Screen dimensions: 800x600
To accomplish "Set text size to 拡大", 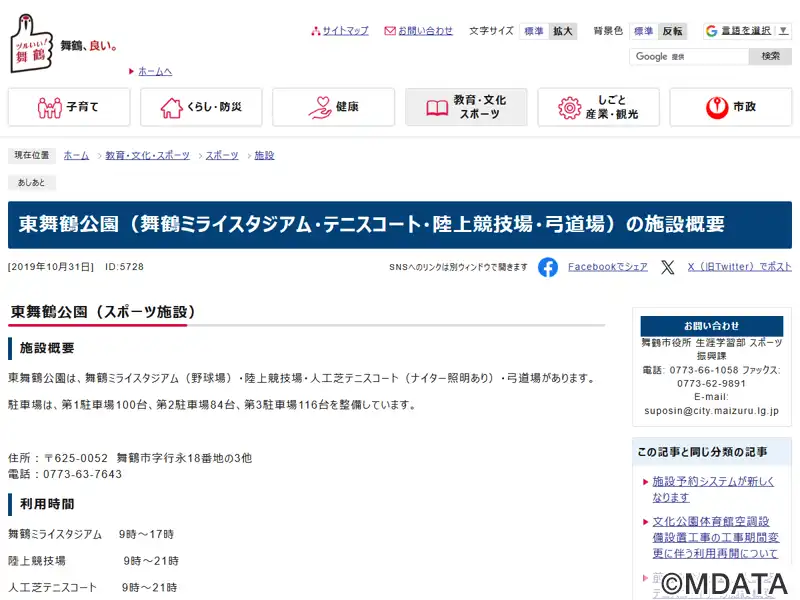I will coord(563,31).
